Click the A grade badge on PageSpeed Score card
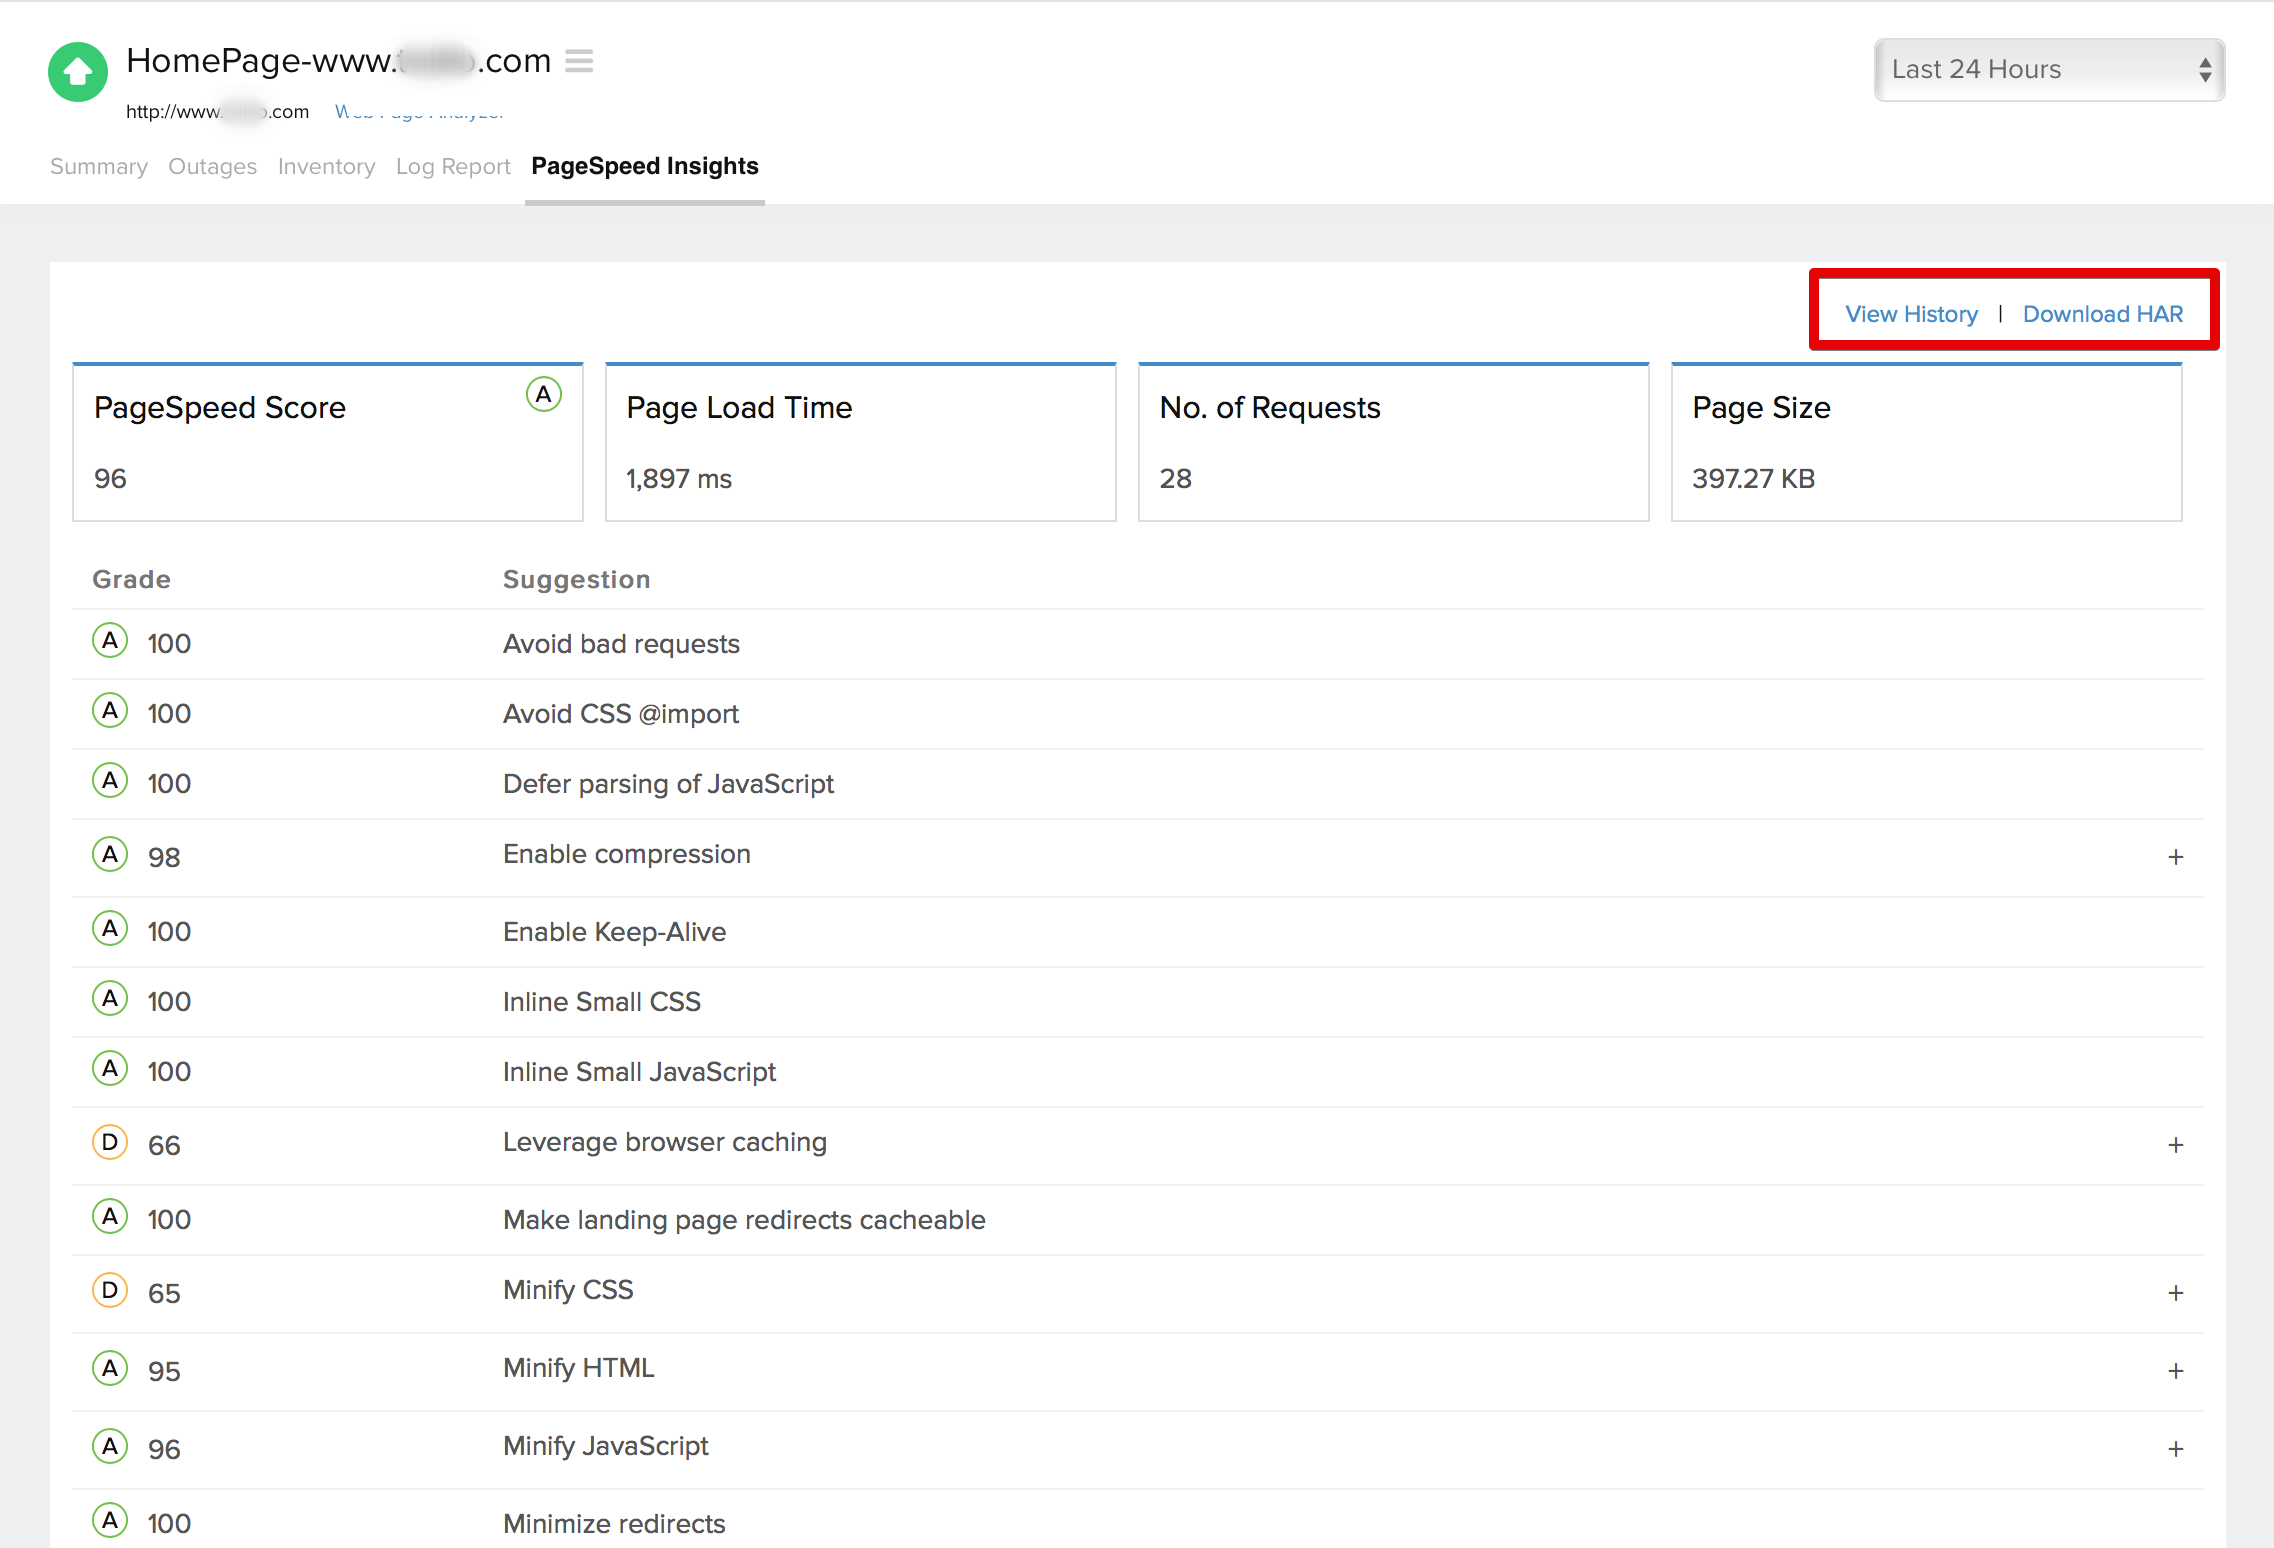This screenshot has width=2274, height=1548. [x=542, y=395]
